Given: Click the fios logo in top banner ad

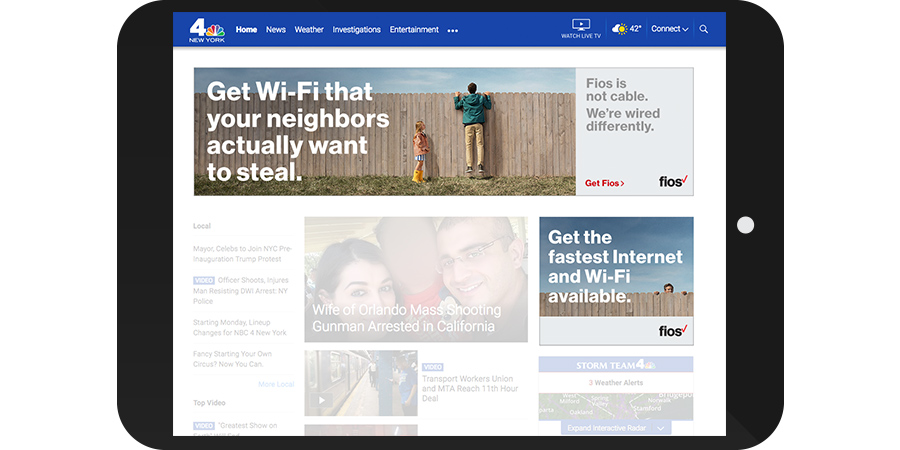Looking at the screenshot, I should [x=673, y=181].
